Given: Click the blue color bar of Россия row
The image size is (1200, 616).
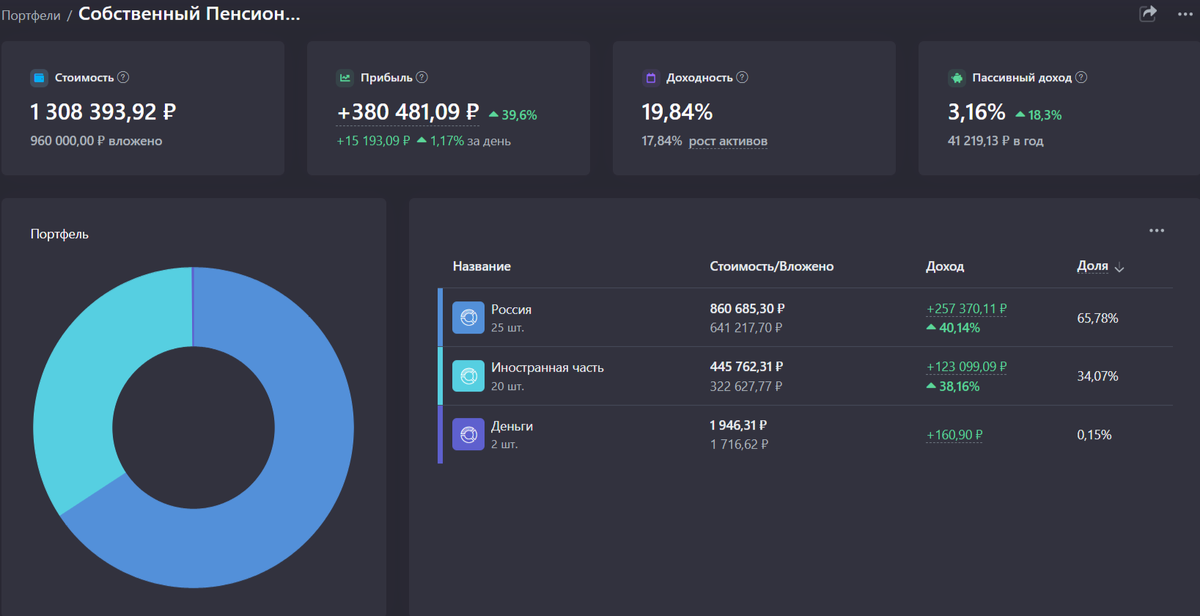Looking at the screenshot, I should 440,317.
